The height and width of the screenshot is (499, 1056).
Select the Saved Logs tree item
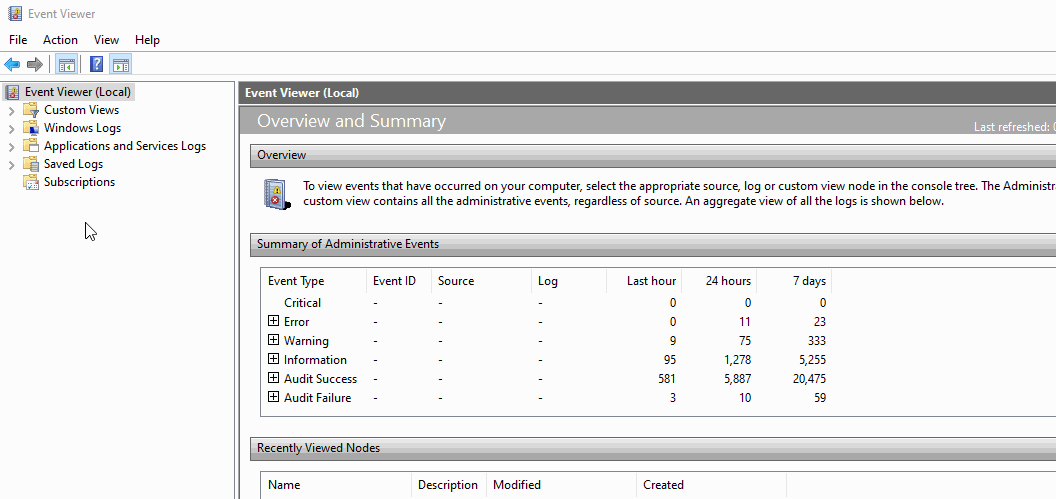point(73,164)
